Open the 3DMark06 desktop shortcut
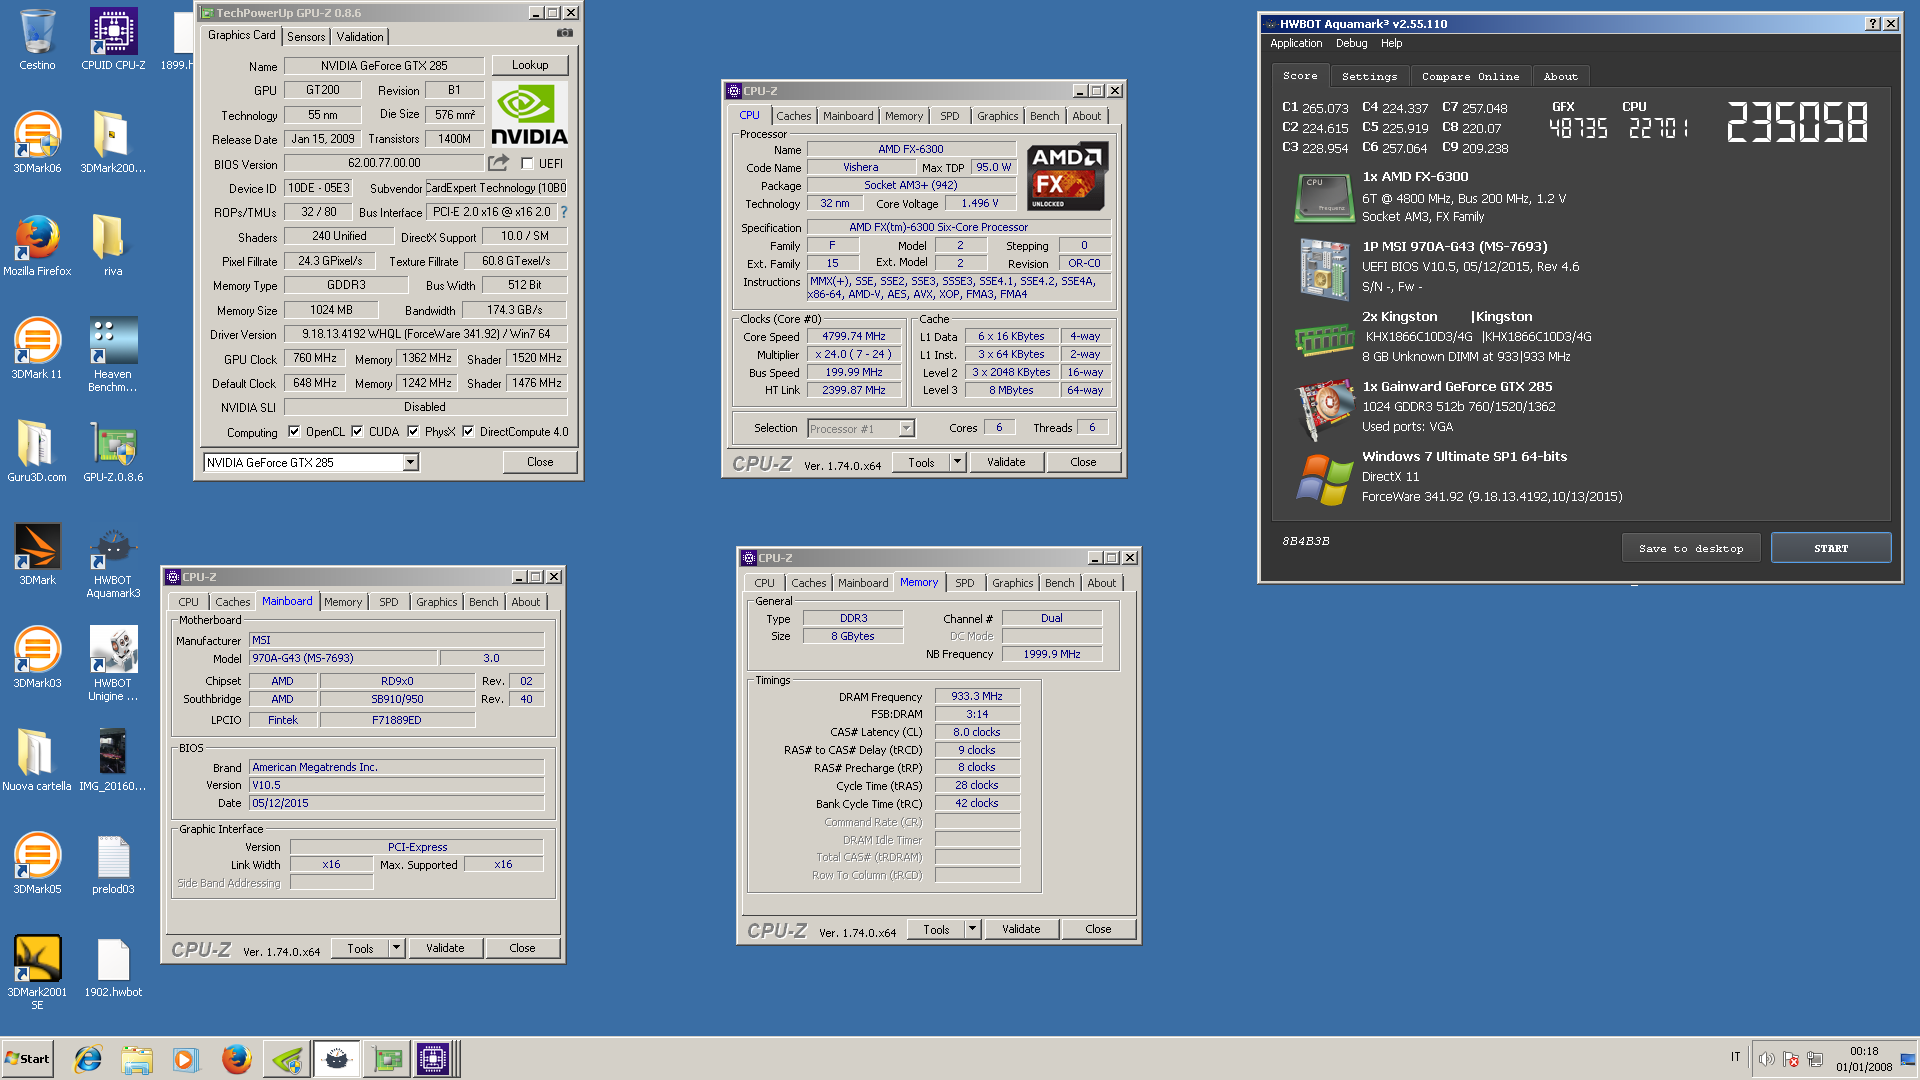 pyautogui.click(x=37, y=143)
